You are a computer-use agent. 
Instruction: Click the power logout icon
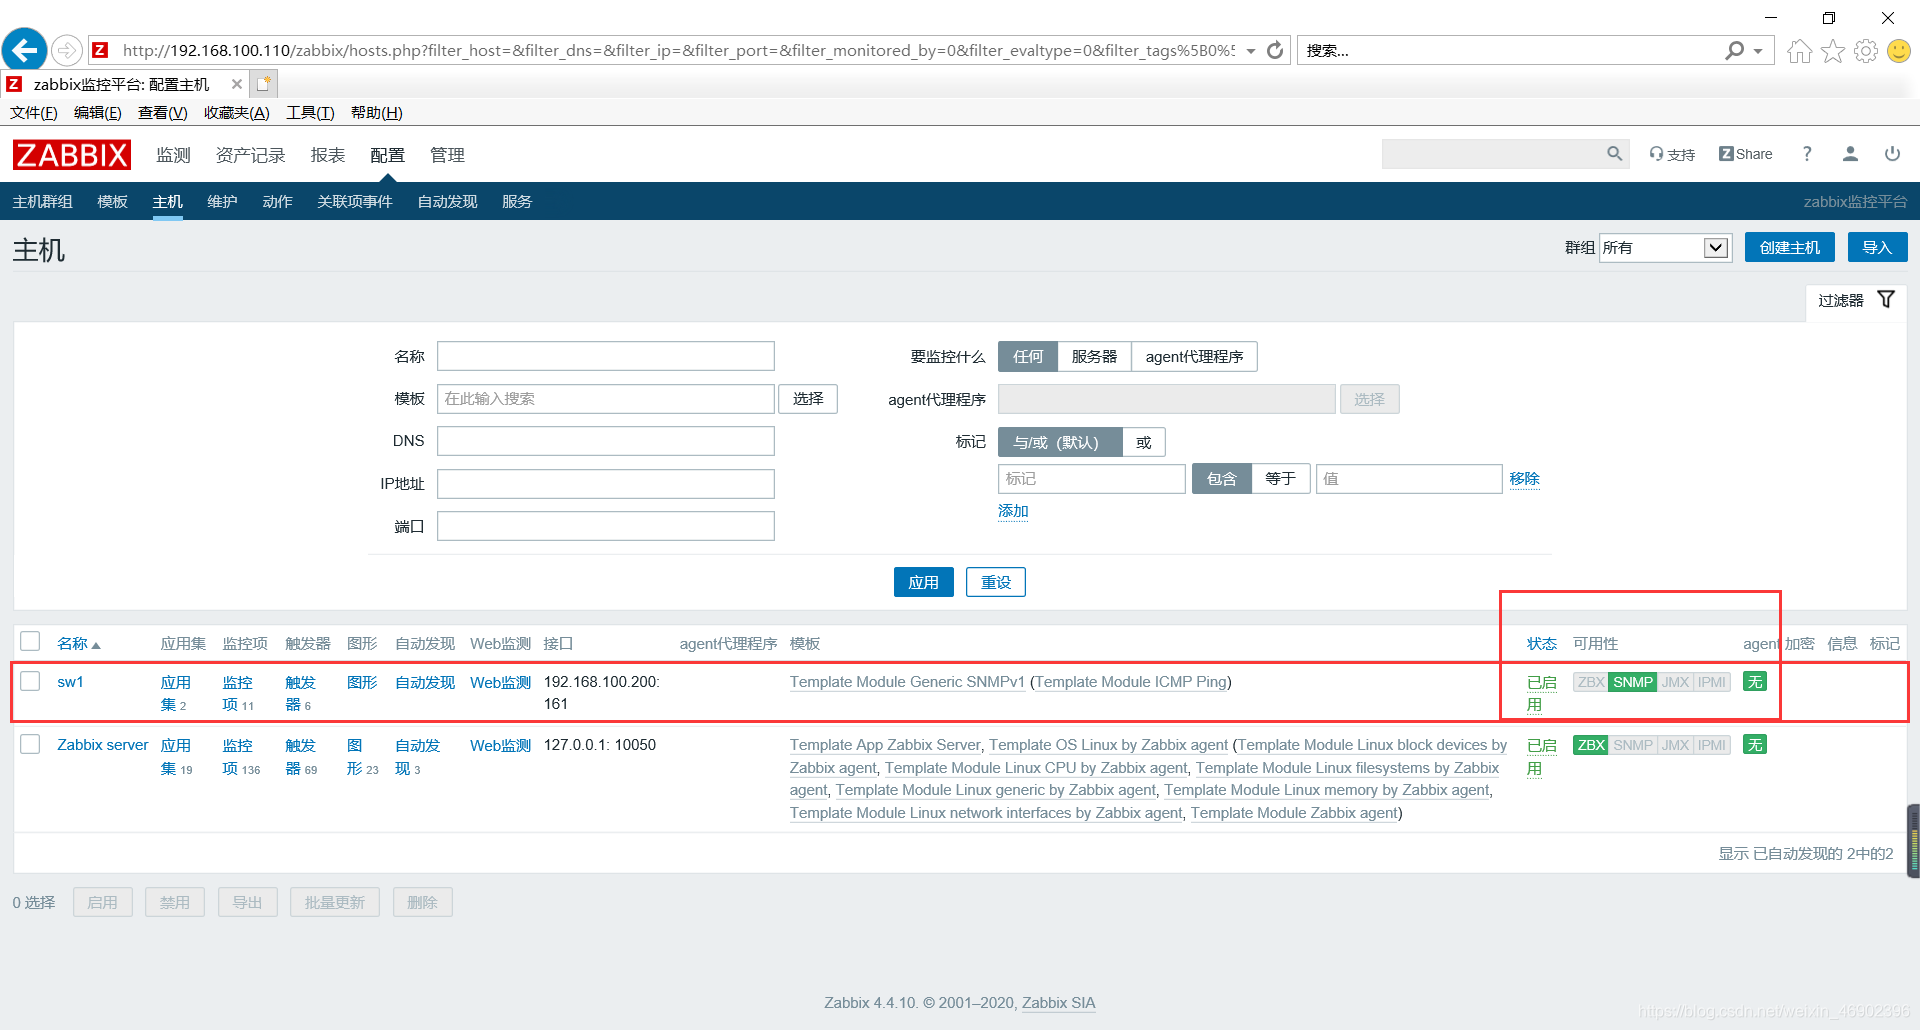1892,154
